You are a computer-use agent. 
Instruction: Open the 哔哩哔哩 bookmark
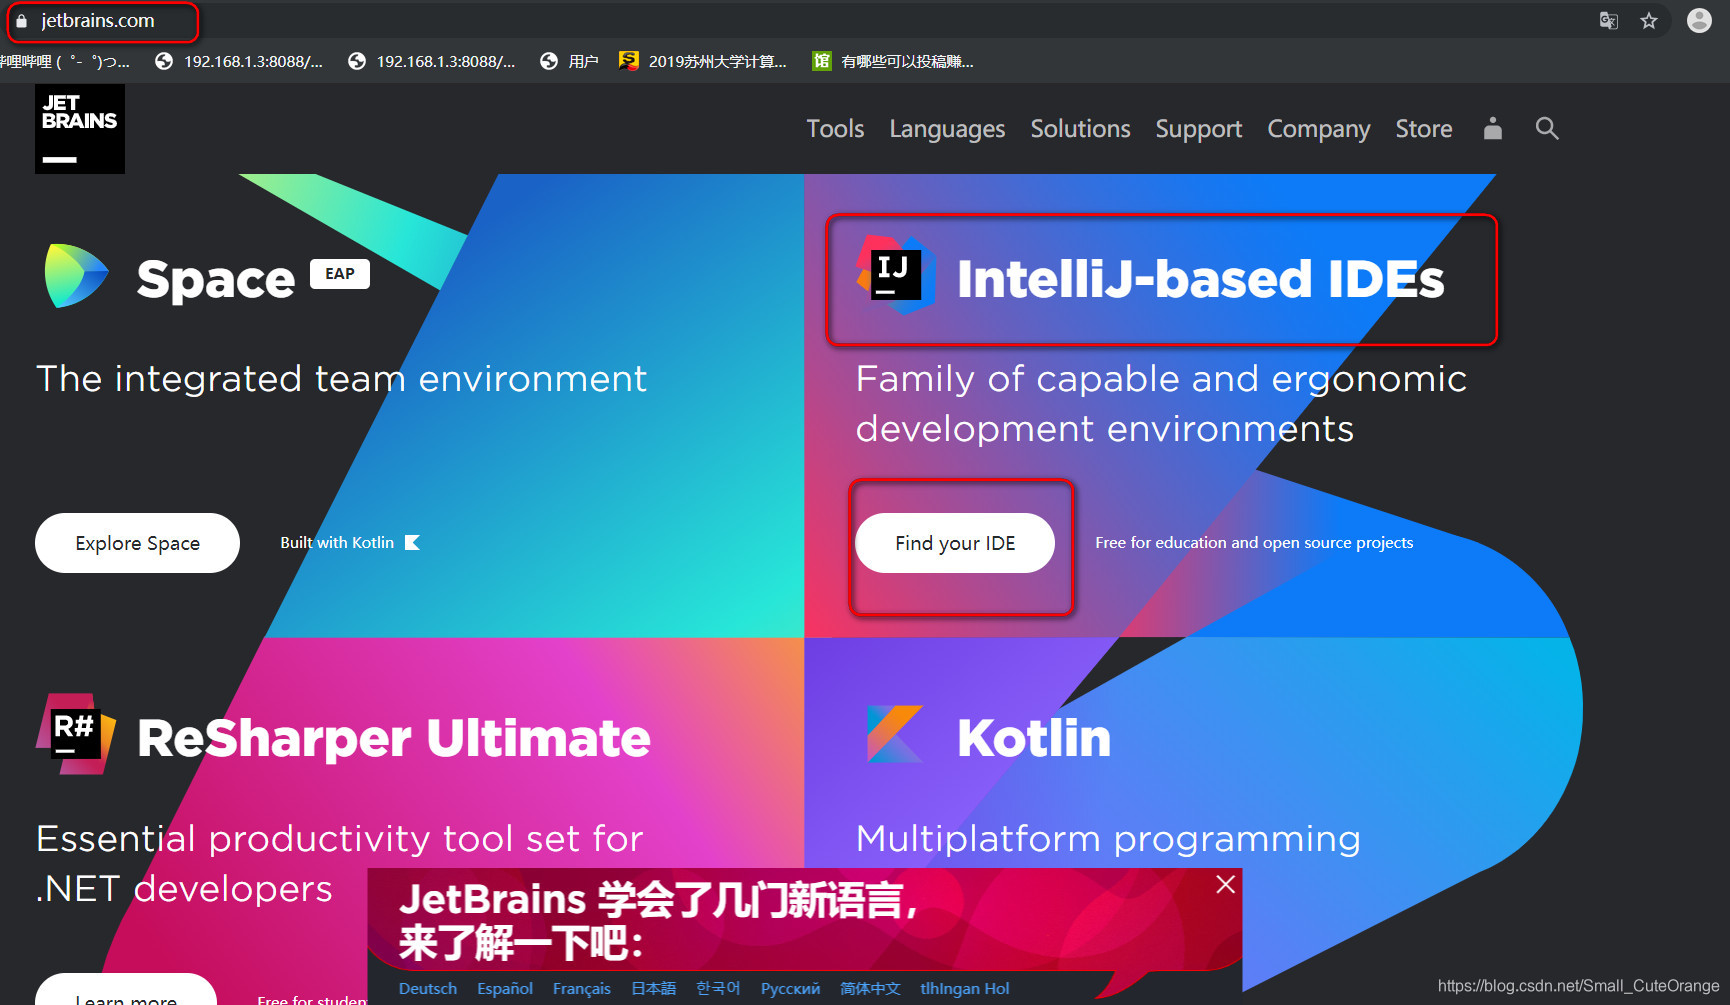click(65, 61)
